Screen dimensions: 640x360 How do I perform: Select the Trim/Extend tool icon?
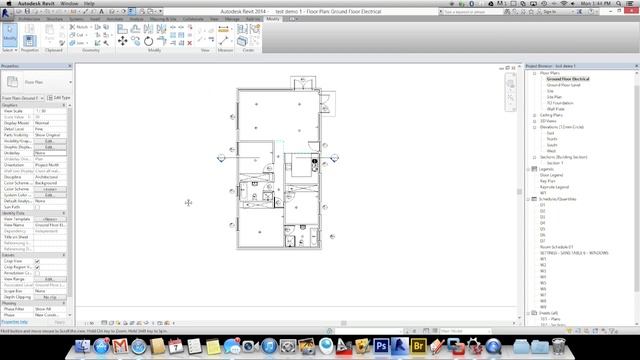[162, 41]
